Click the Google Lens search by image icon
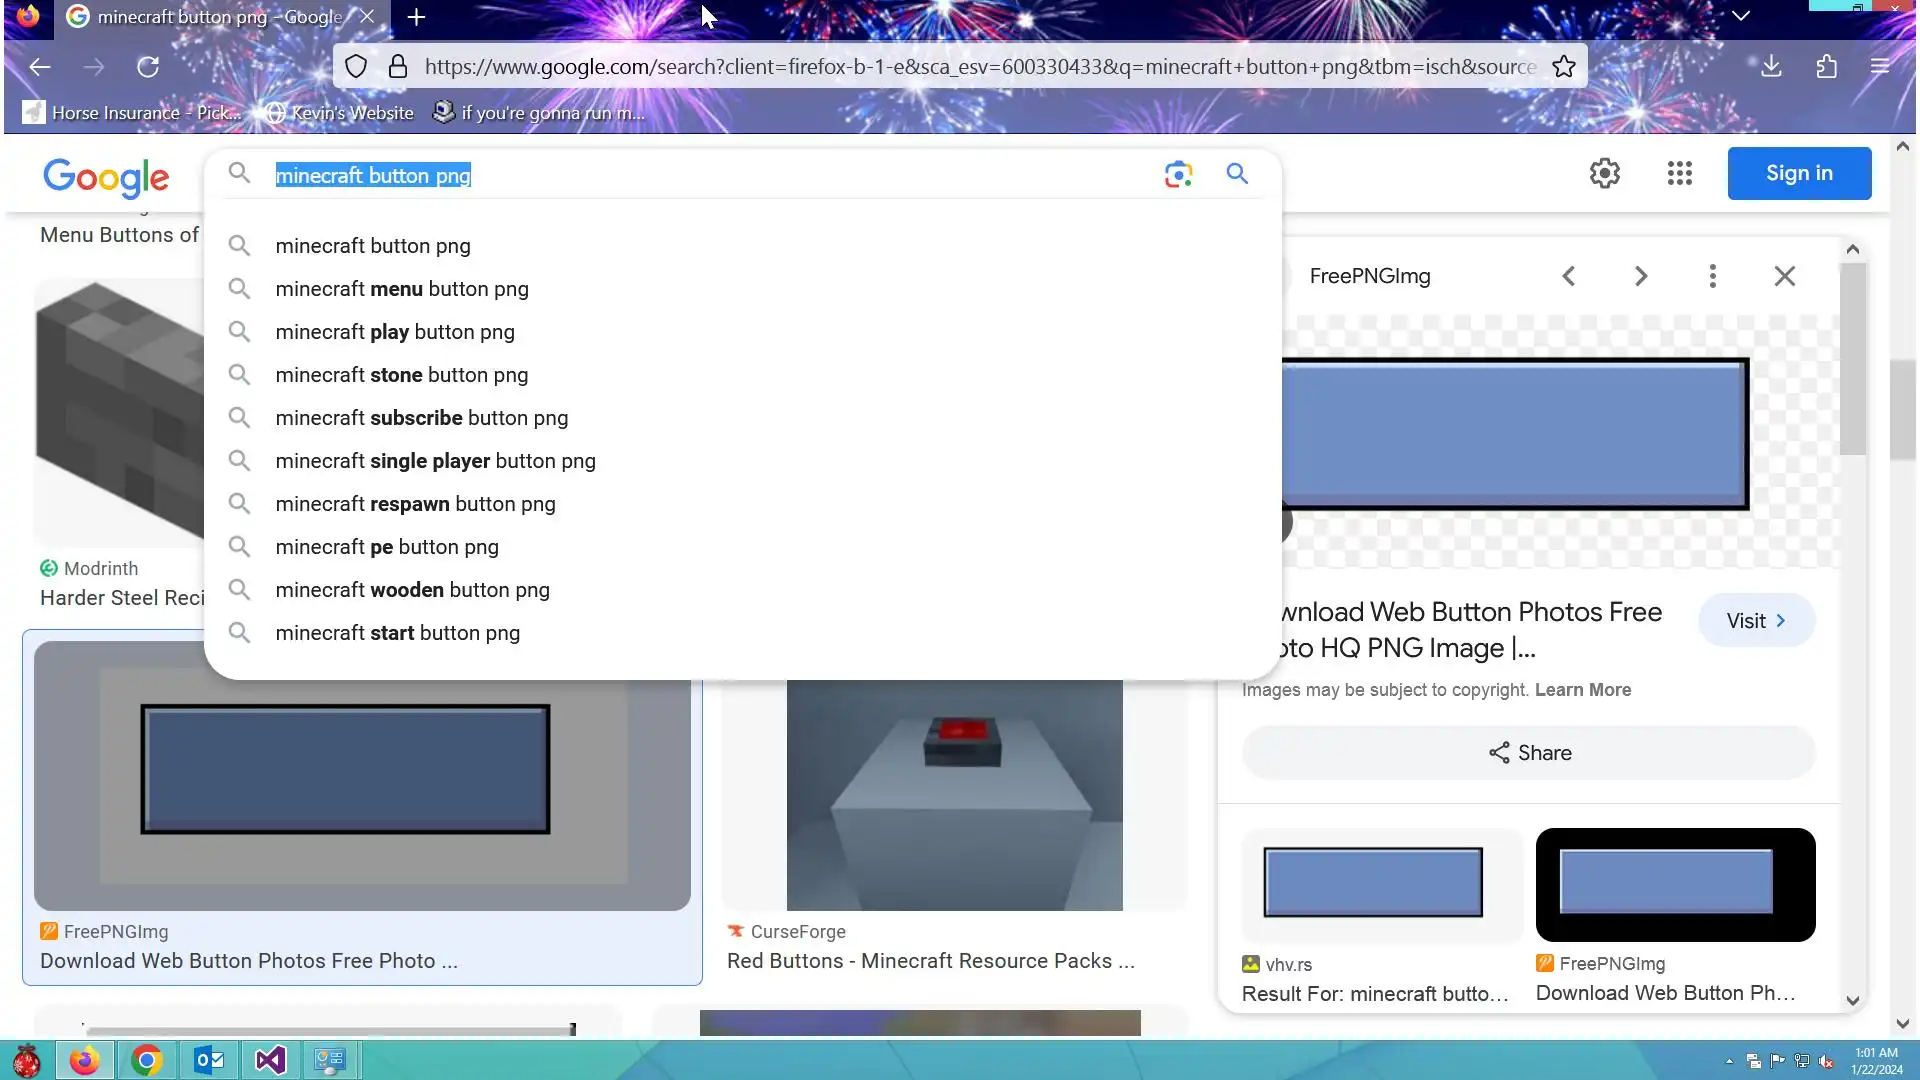1920x1080 pixels. point(1178,174)
